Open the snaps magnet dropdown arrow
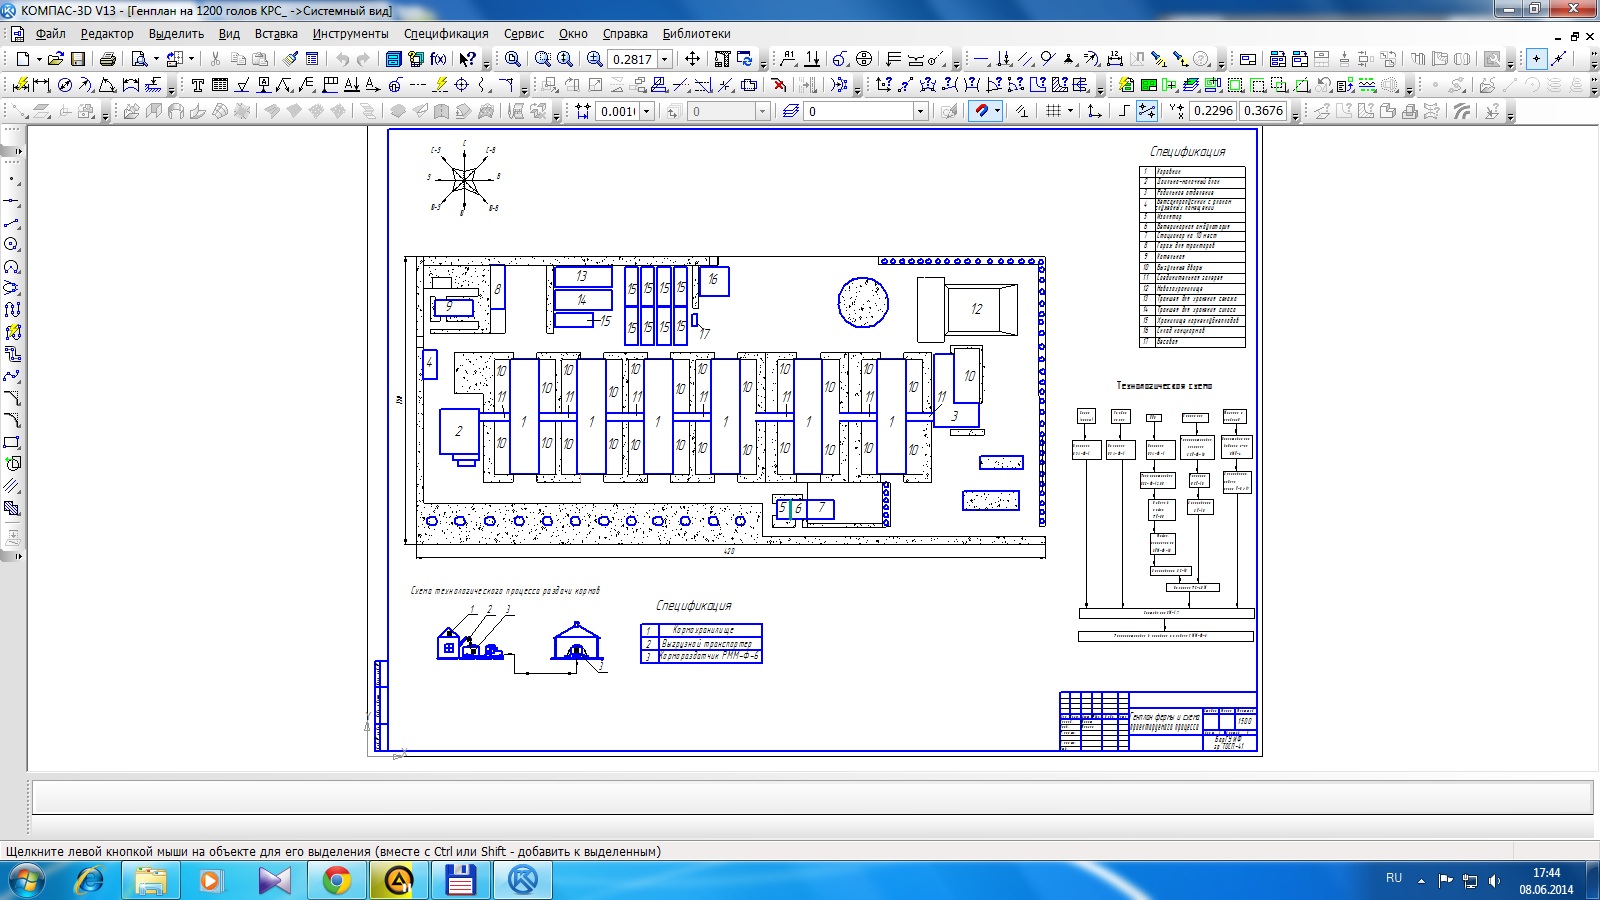Screen dimensions: 1600x900 tap(997, 111)
